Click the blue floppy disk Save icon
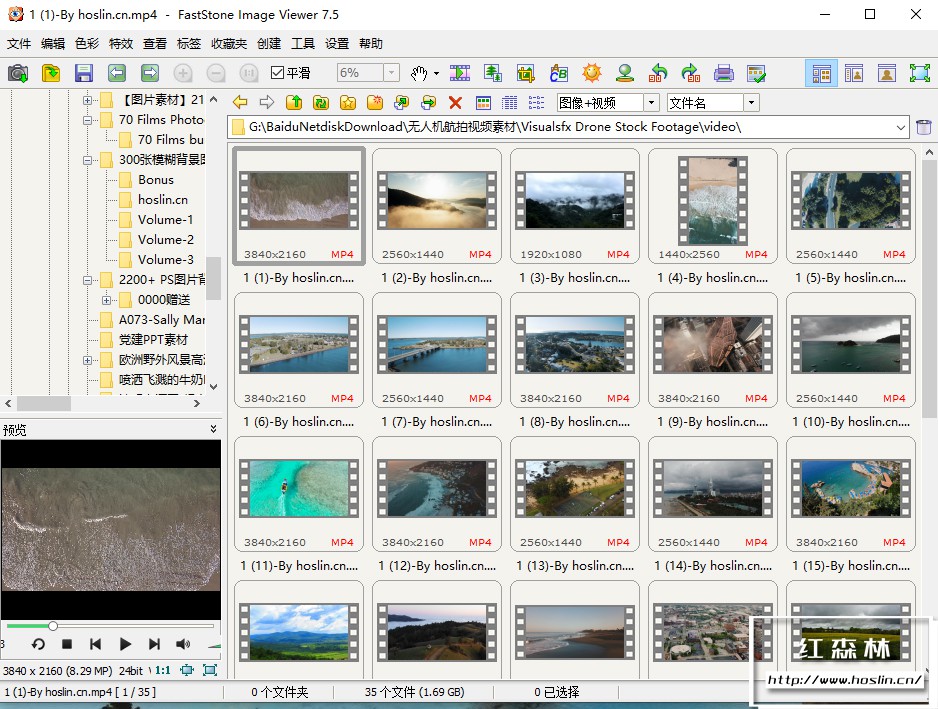The width and height of the screenshot is (938, 709). (x=84, y=73)
